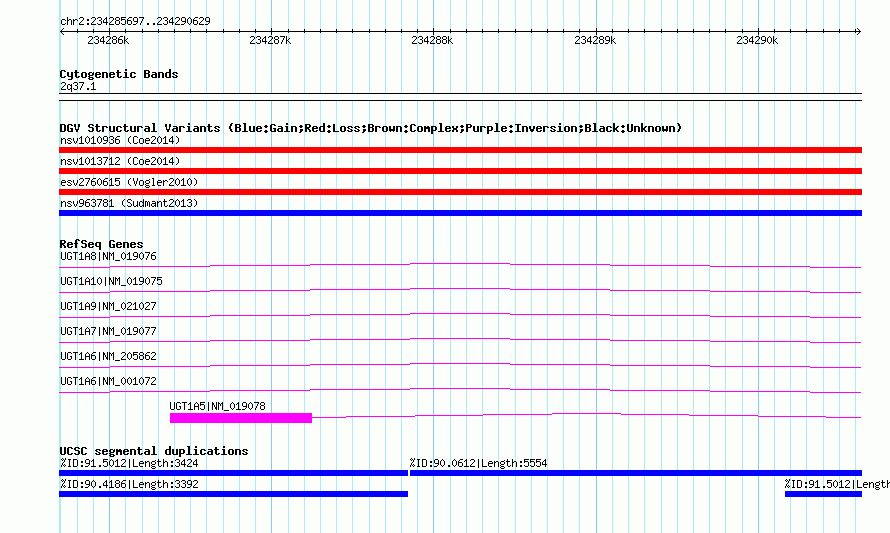Click the magenta UGT1A5 exon block
Image resolution: width=890 pixels, height=533 pixels.
[x=241, y=418]
